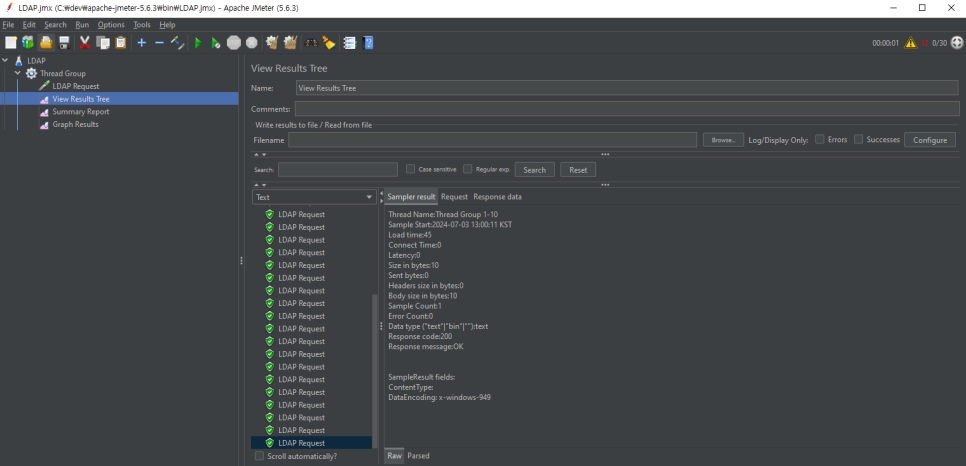
Task: Click the yellow broom Reset Search icon
Action: pyautogui.click(x=329, y=43)
